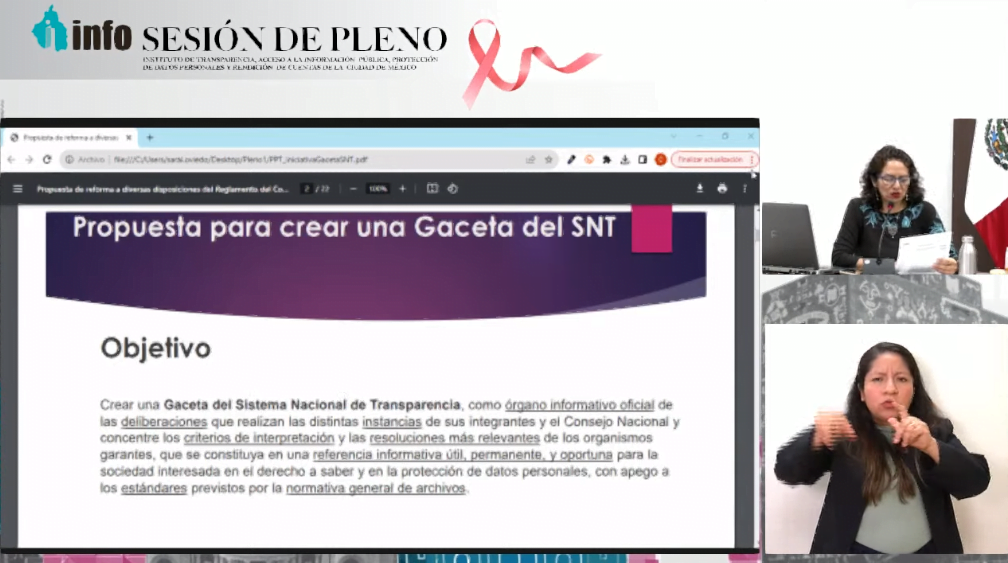Open the tab search chevron dropdown

(673, 137)
